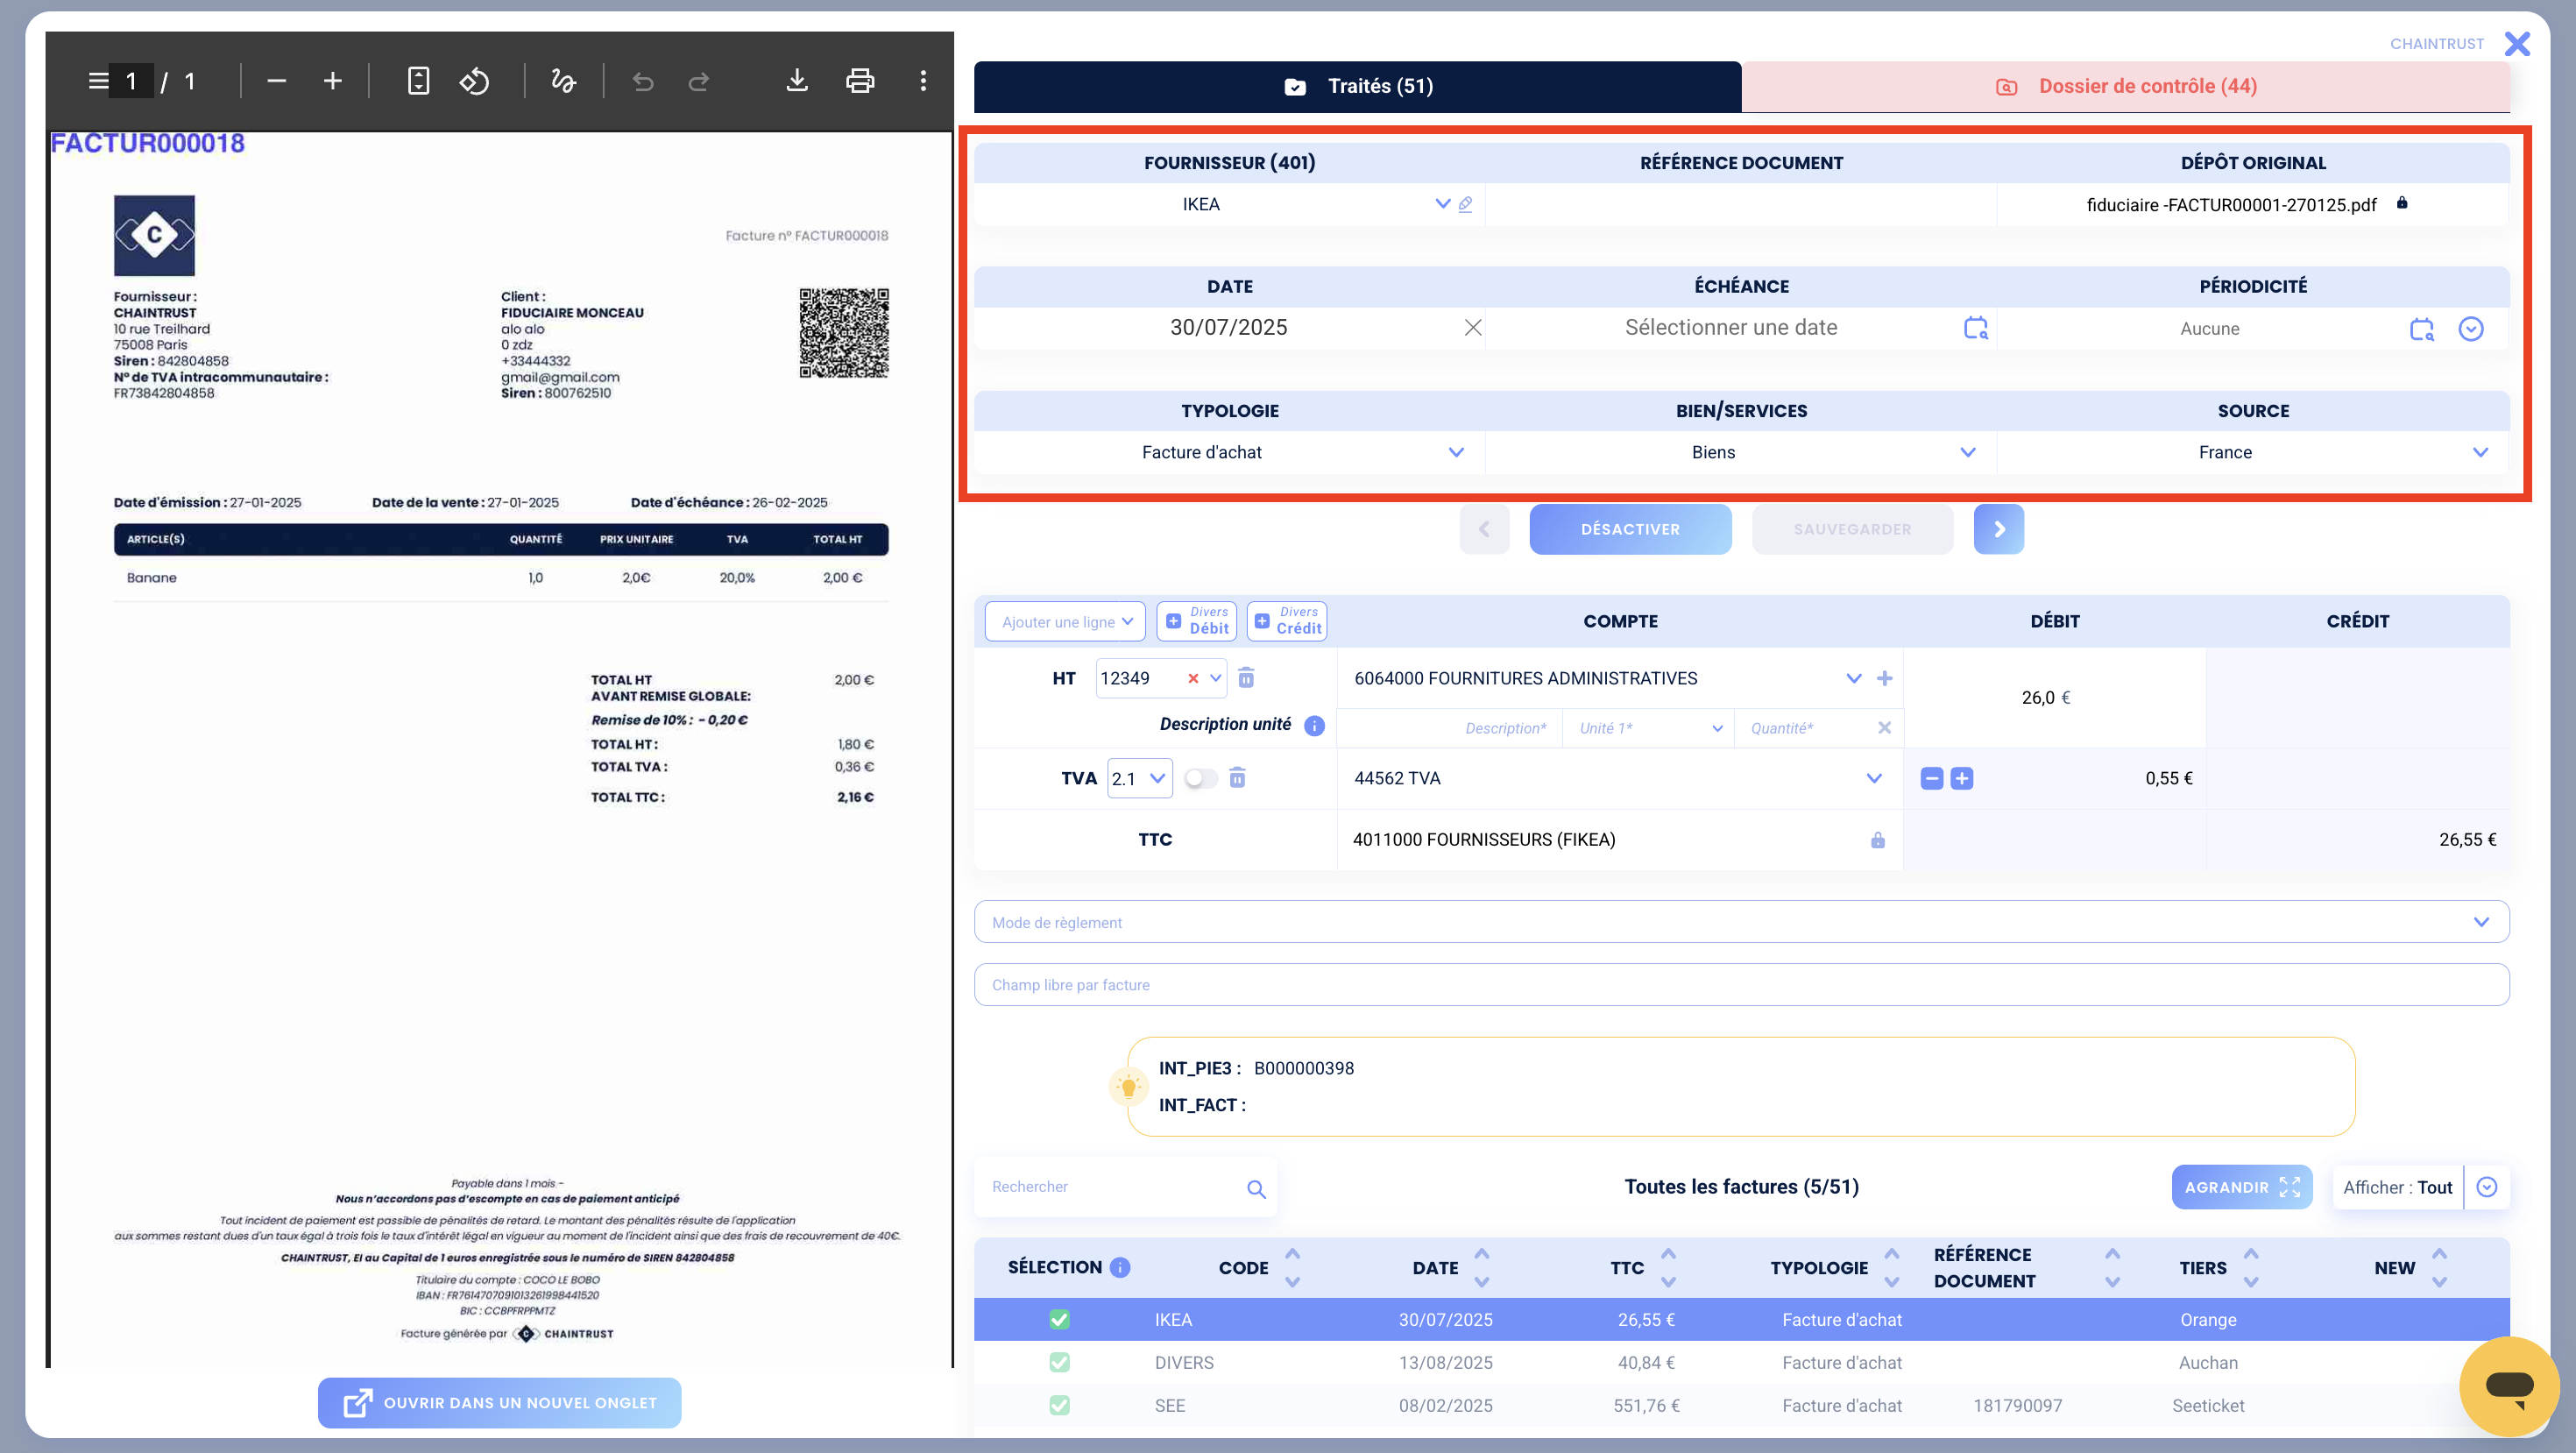Viewport: 2576px width, 1453px height.
Task: Open the Bien/Services dropdown
Action: coord(1968,452)
